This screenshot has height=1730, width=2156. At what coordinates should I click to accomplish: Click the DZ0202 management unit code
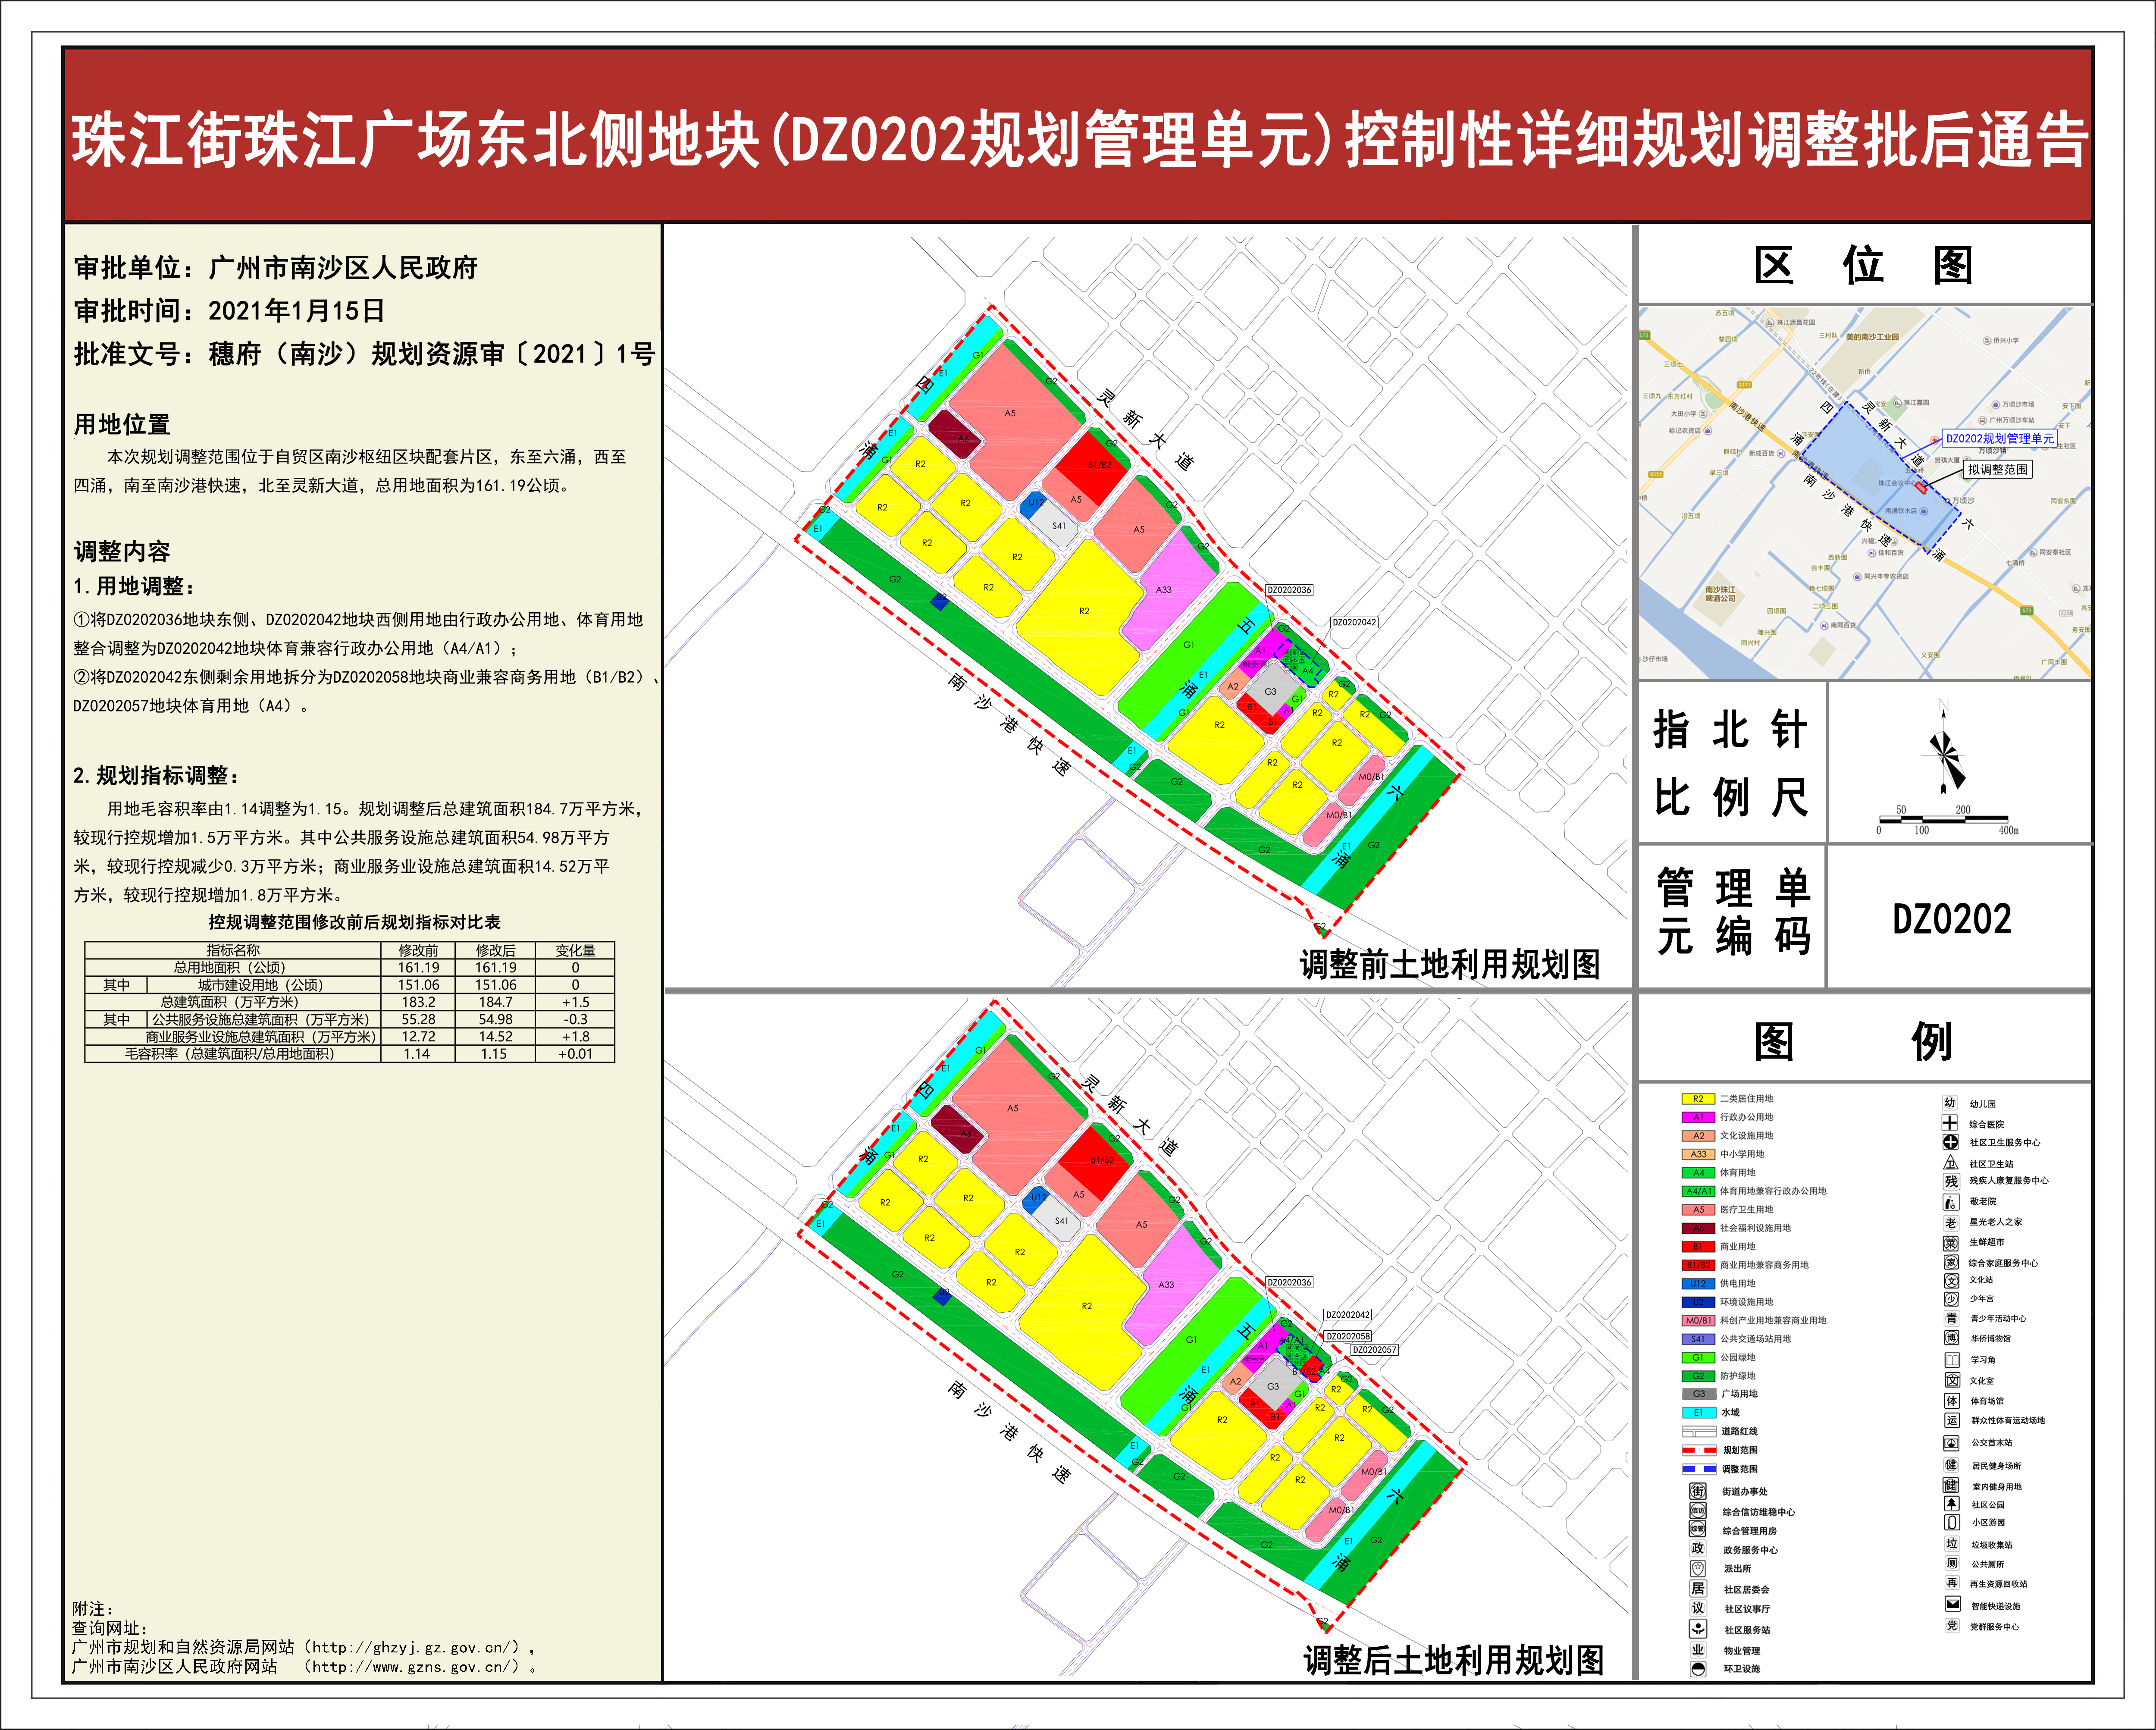(1951, 919)
